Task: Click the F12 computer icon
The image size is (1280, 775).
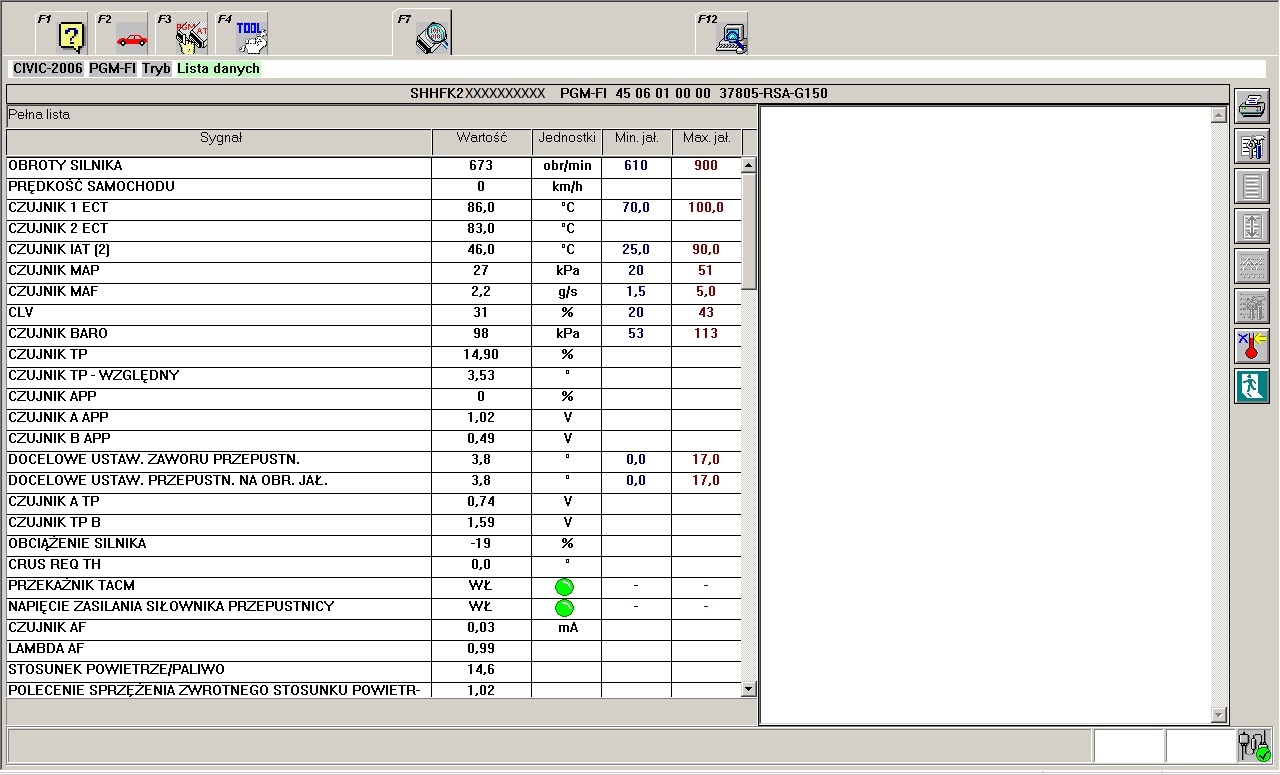Action: (722, 34)
